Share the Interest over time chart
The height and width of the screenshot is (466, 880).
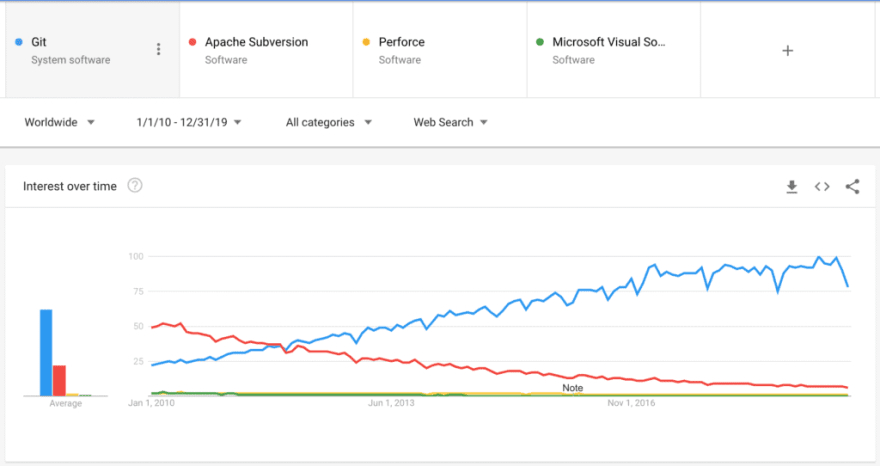[852, 186]
